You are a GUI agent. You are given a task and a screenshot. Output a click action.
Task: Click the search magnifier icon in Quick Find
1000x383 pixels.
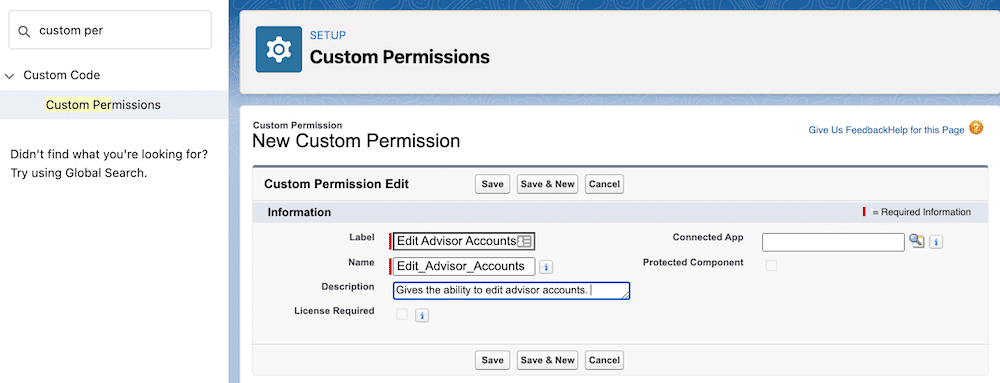[x=24, y=31]
